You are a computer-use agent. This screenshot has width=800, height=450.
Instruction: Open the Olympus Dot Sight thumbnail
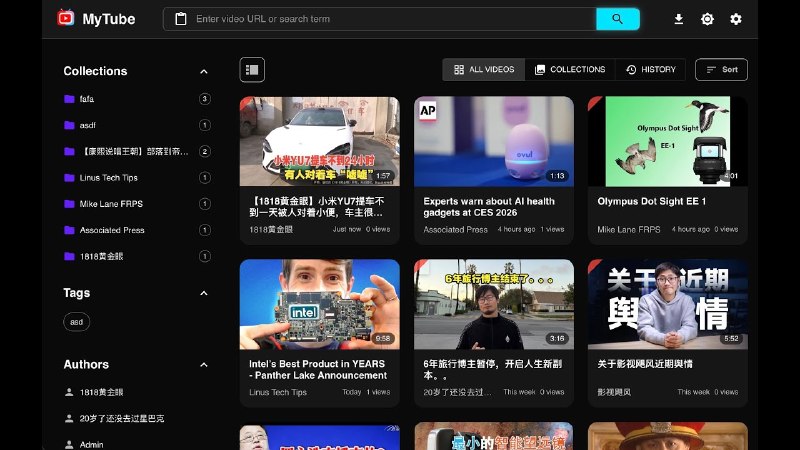(x=668, y=141)
